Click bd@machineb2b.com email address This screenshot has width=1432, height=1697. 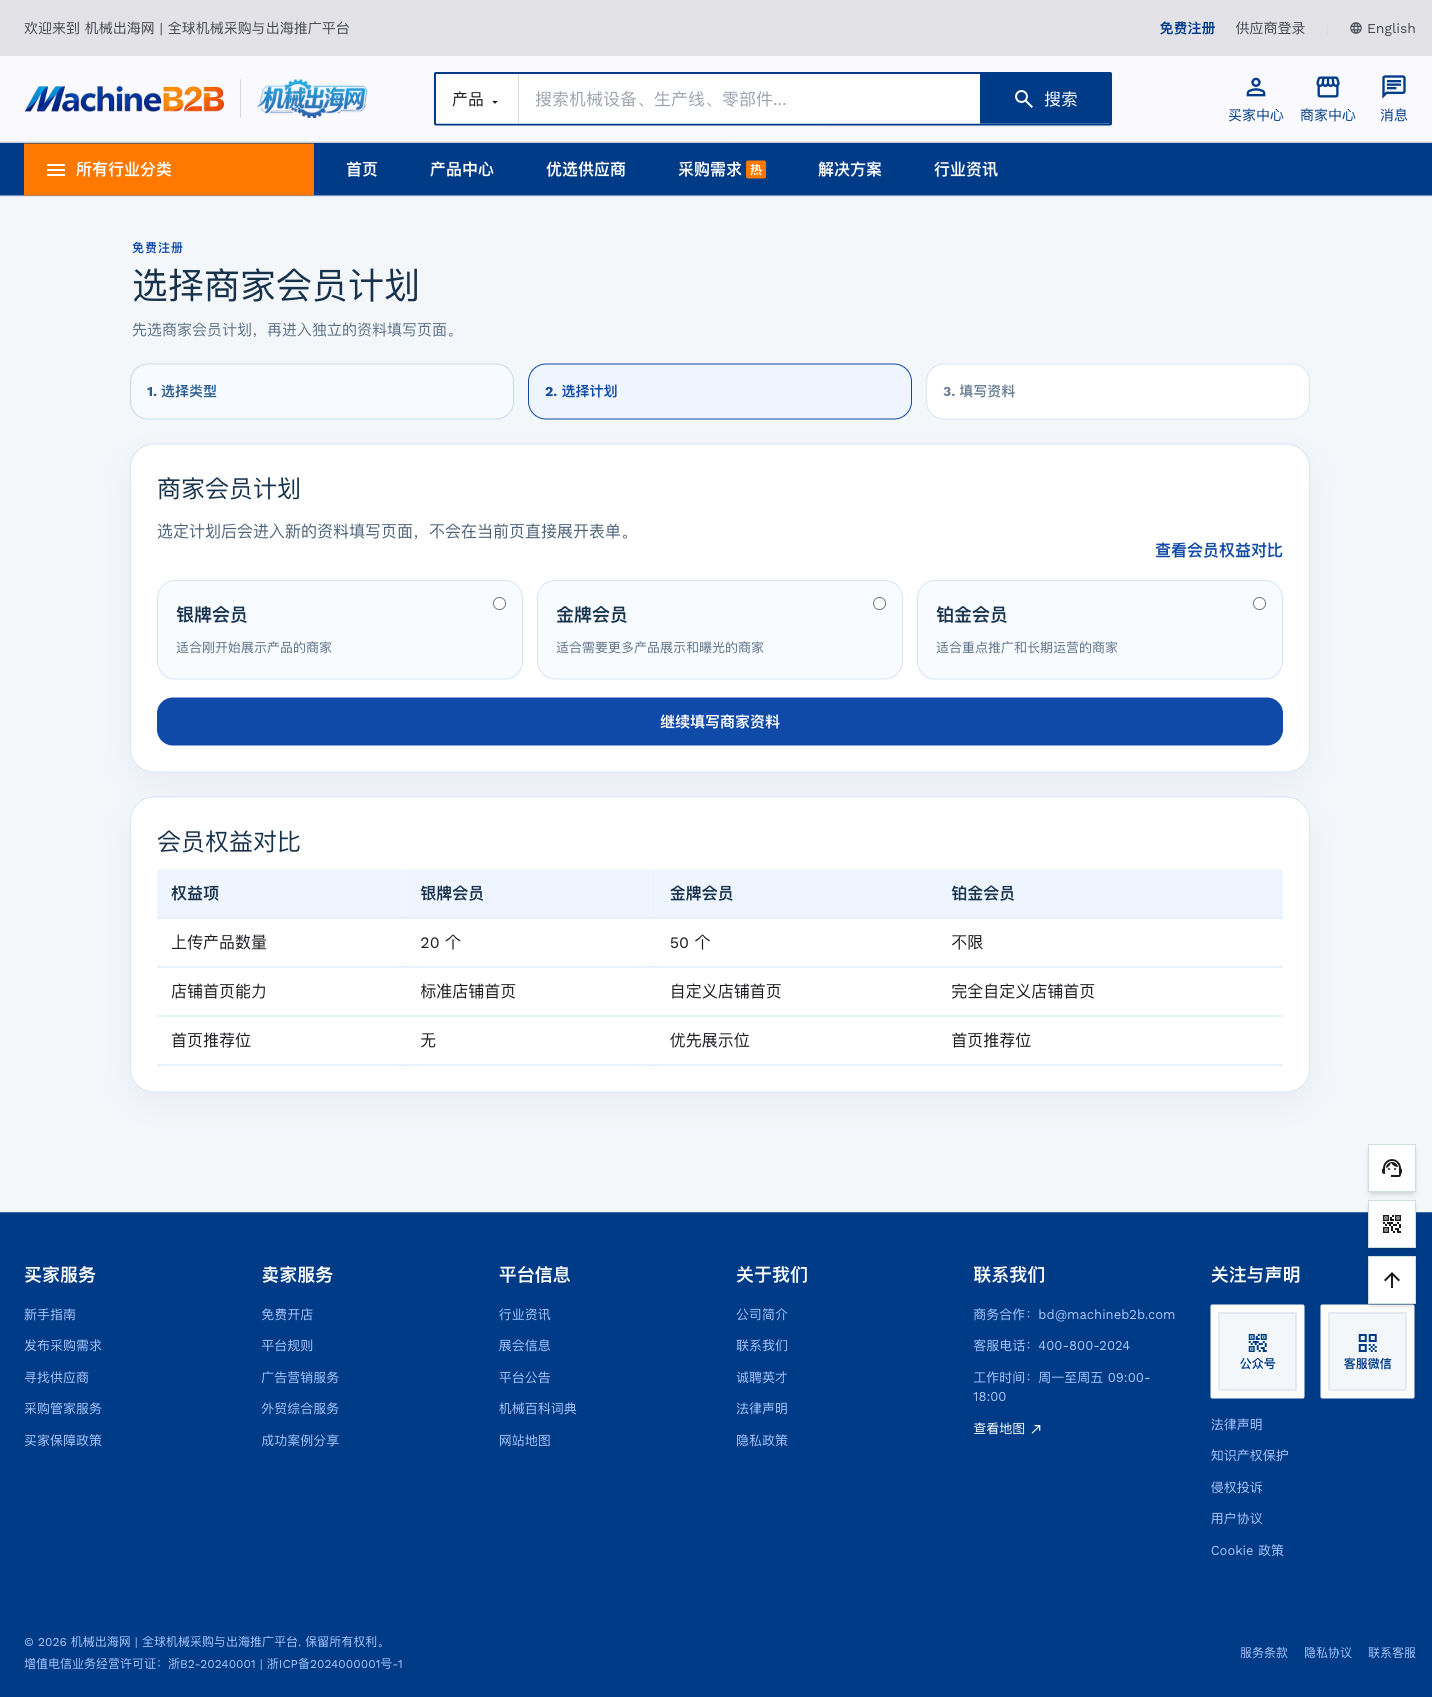coord(1107,1315)
